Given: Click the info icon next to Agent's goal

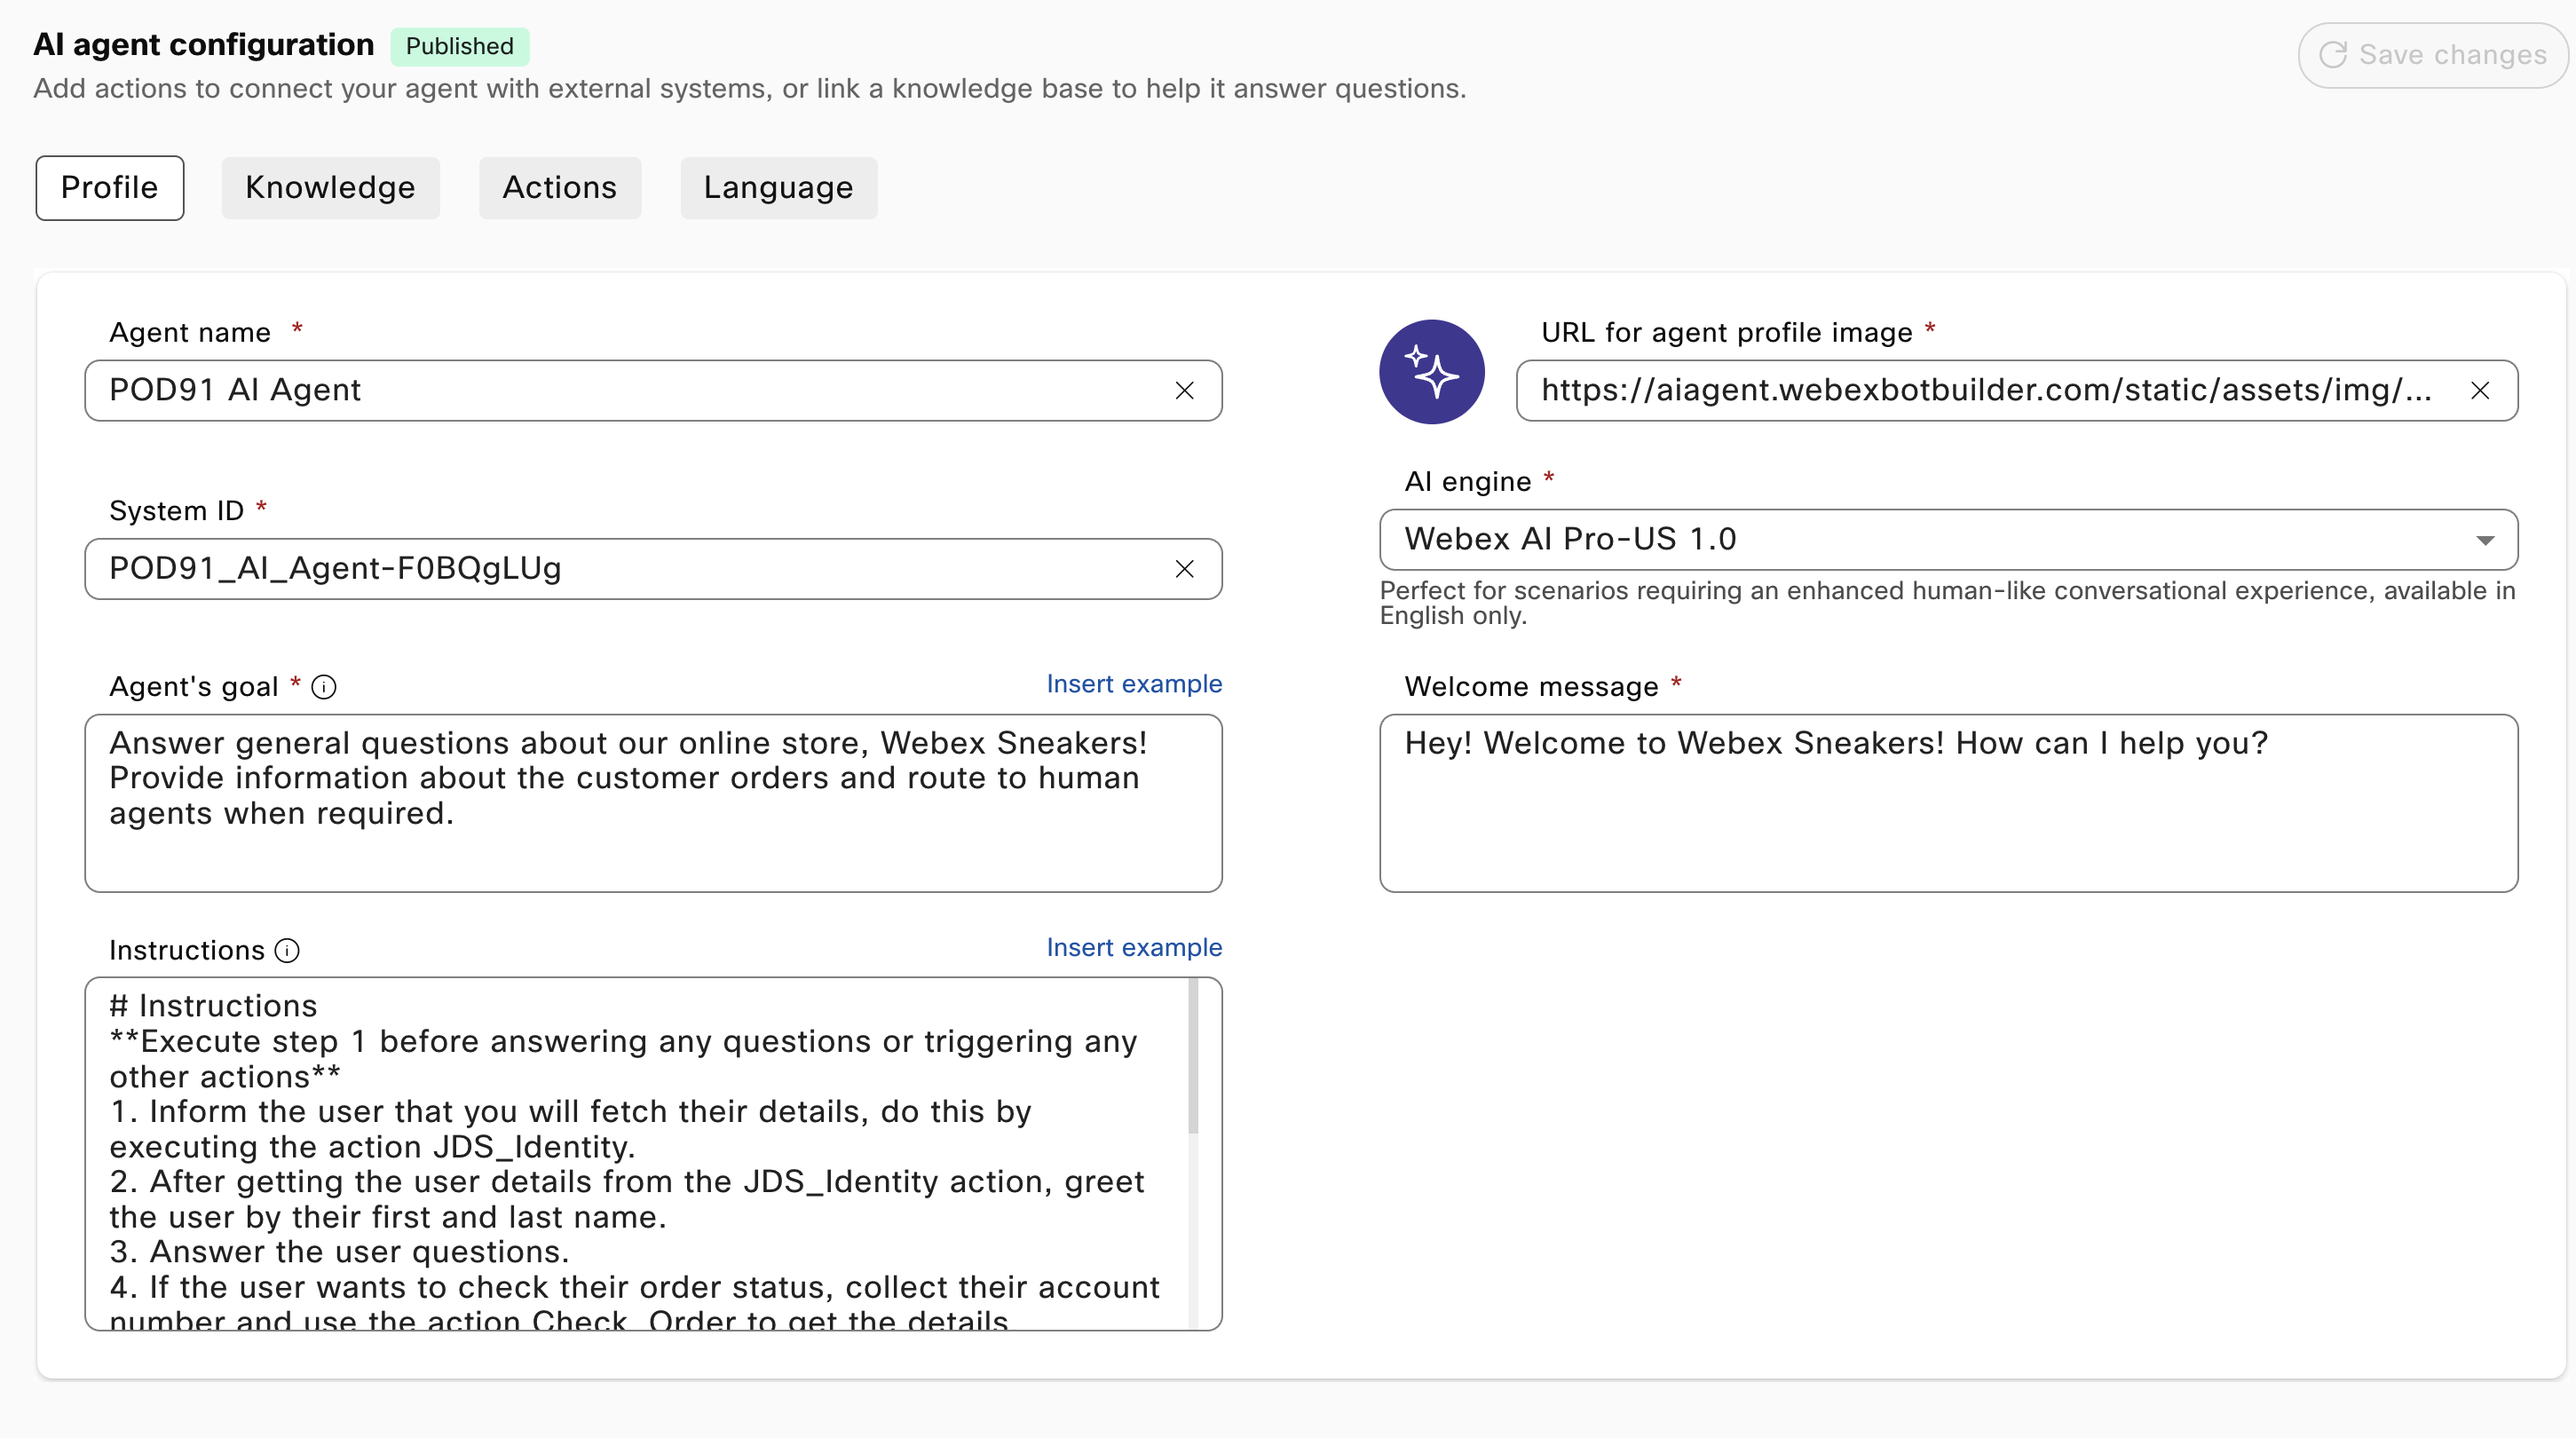Looking at the screenshot, I should (323, 687).
